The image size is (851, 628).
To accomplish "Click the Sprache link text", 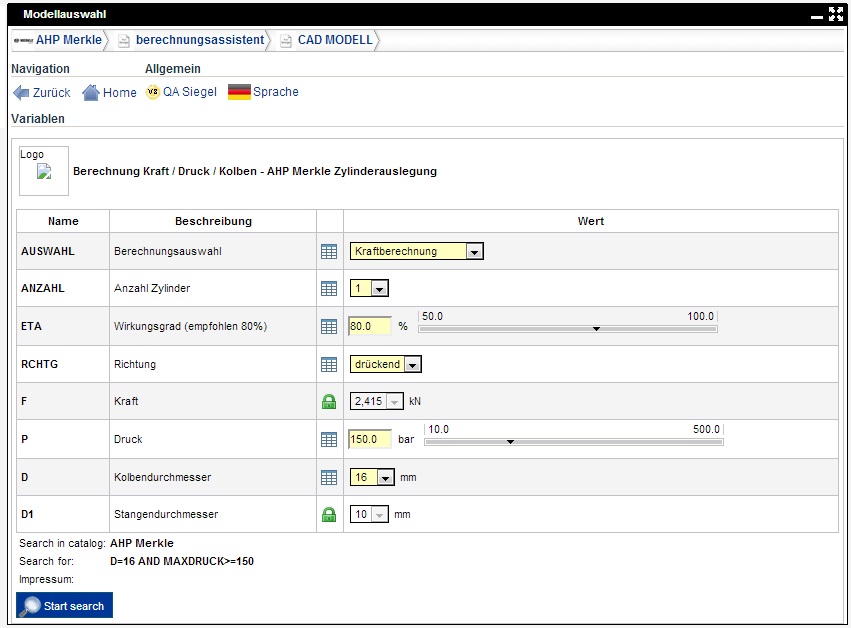I will click(x=276, y=92).
